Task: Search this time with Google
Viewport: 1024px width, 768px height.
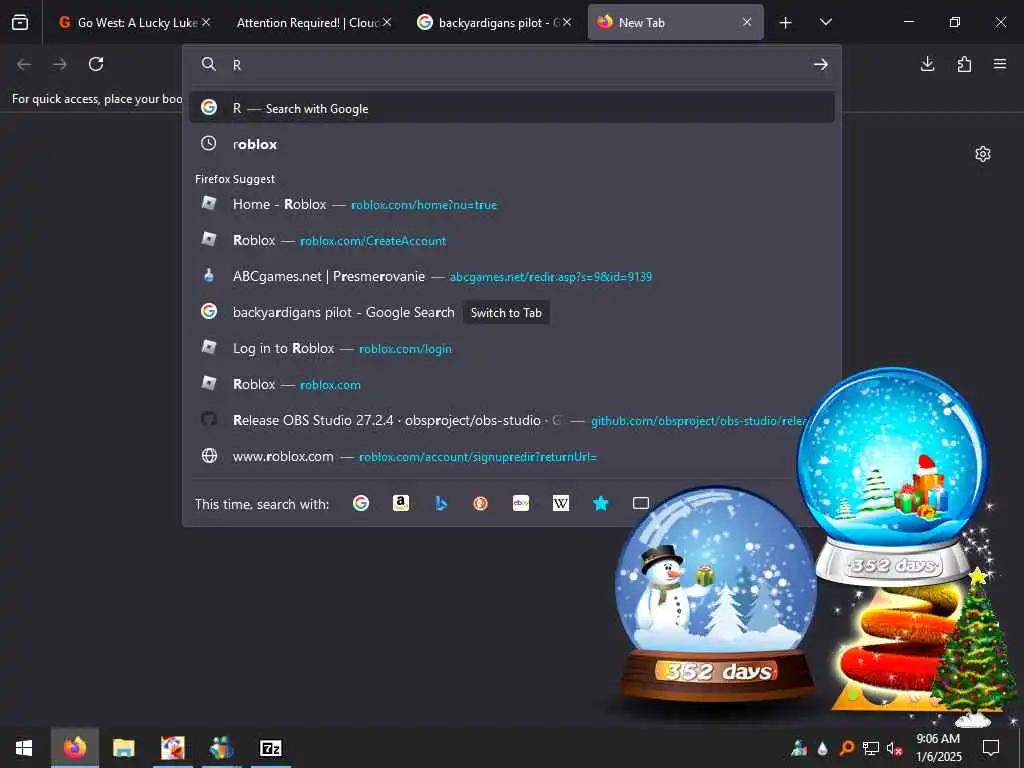Action: [x=360, y=503]
